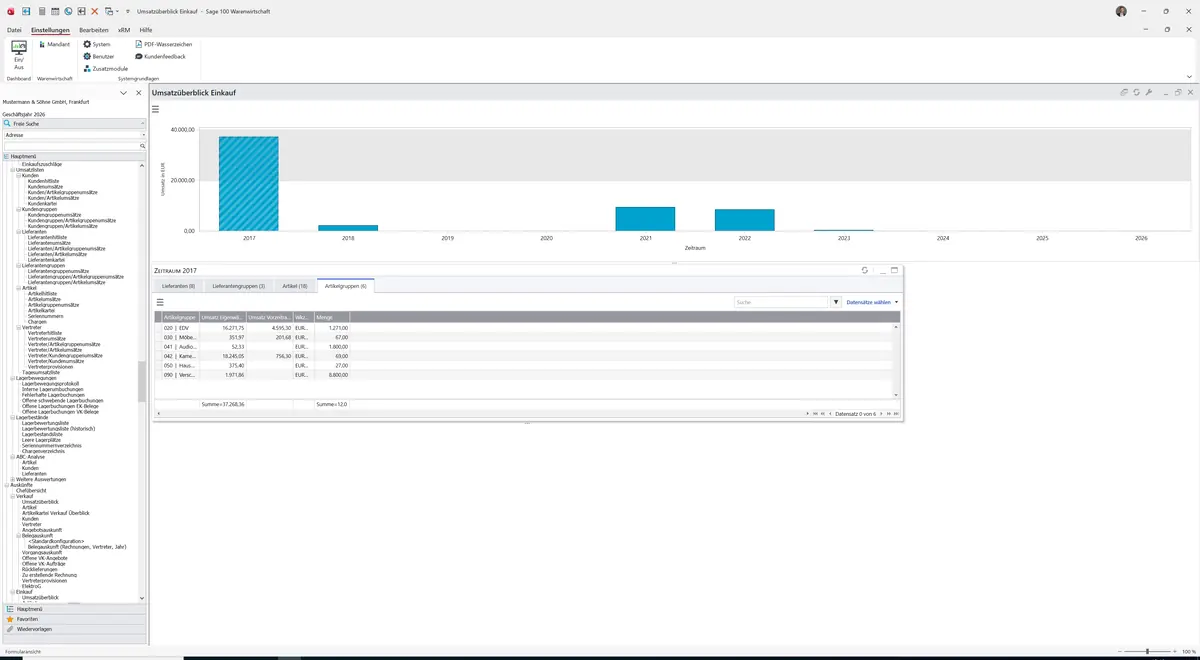Screen dimensions: 1200x660
Task: Click the magnifier in the navigation search field
Action: tap(142, 146)
